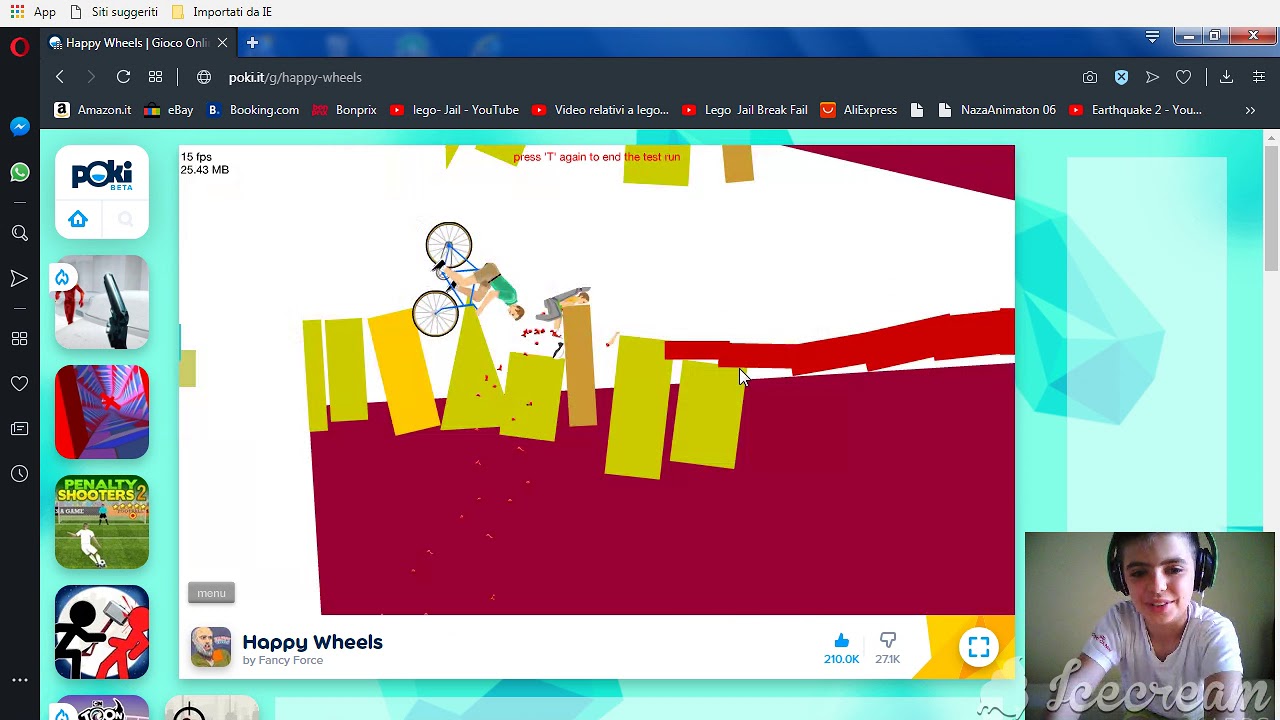Open the ad blocker shield settings
This screenshot has height=720, width=1280.
click(1121, 77)
